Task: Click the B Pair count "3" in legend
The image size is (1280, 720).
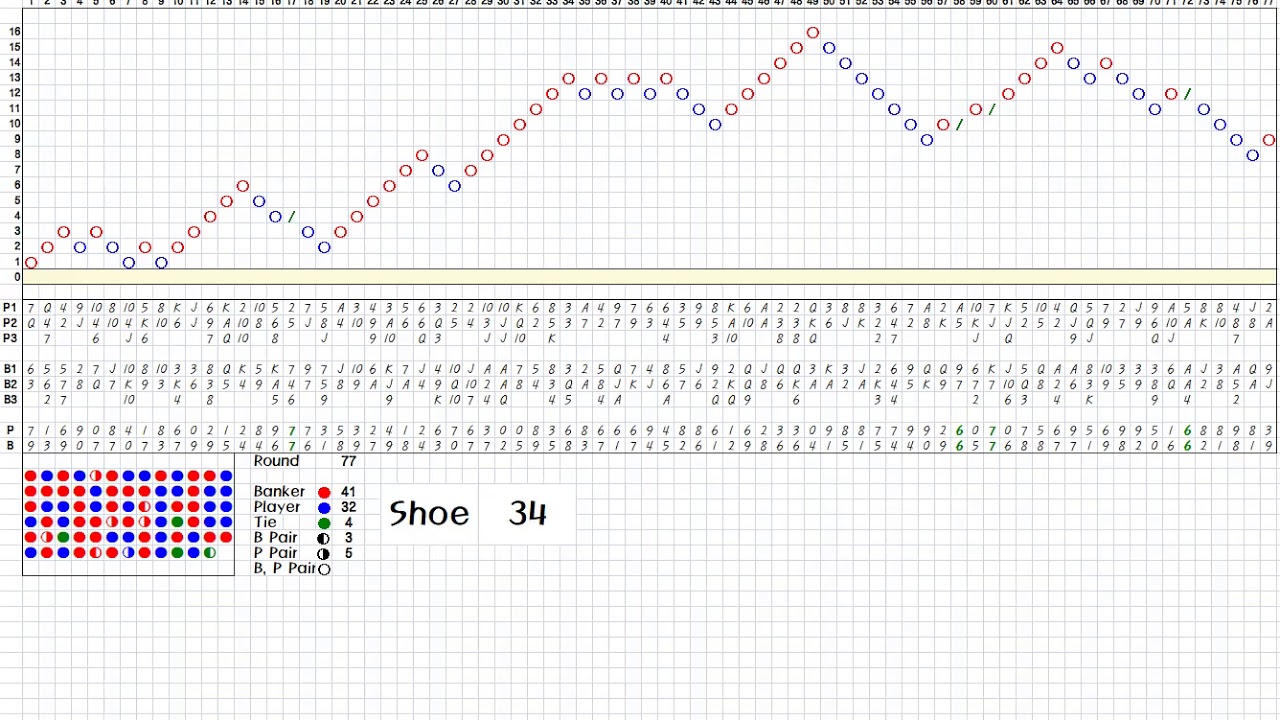Action: (349, 538)
